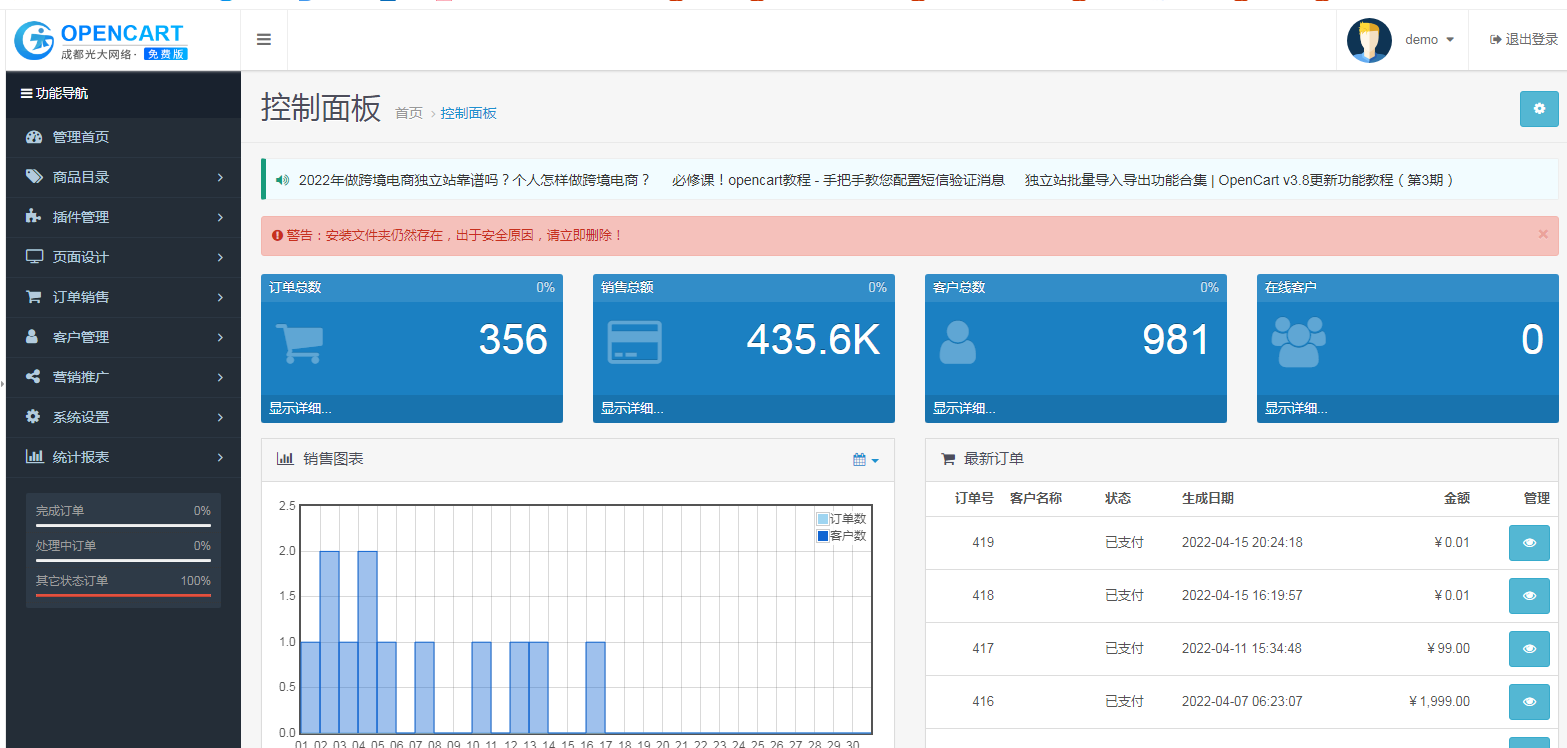The image size is (1567, 748).
Task: Open the demo user dropdown
Action: tap(1429, 40)
